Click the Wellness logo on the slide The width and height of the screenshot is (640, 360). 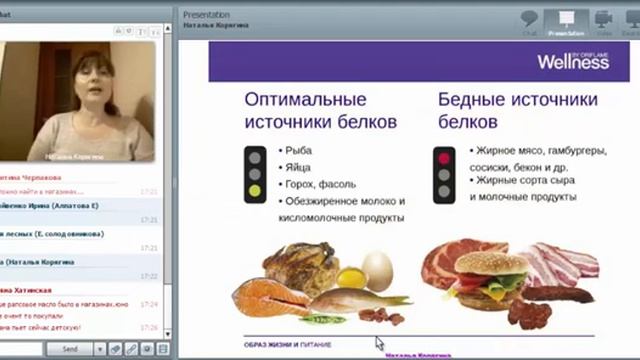tap(573, 61)
